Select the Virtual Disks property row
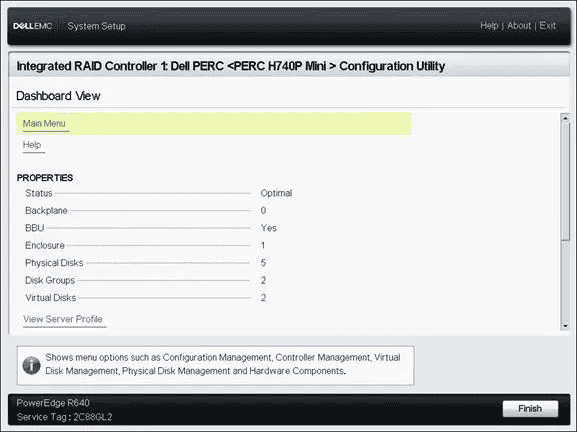 (145, 298)
